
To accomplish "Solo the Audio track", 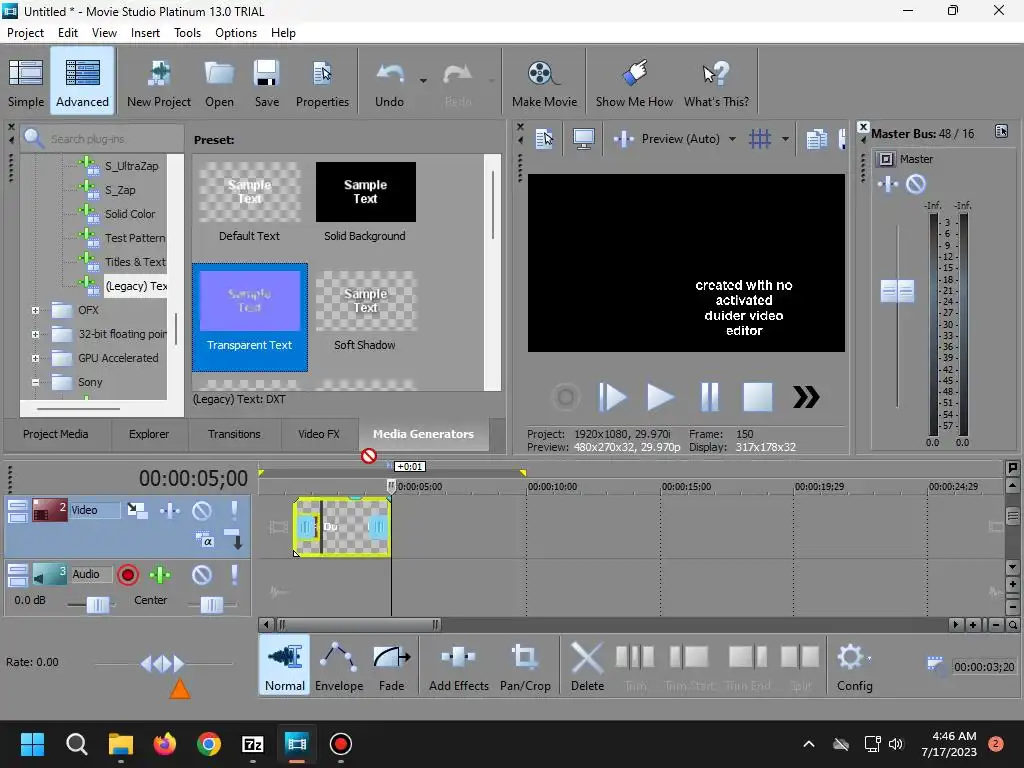I will (x=234, y=575).
